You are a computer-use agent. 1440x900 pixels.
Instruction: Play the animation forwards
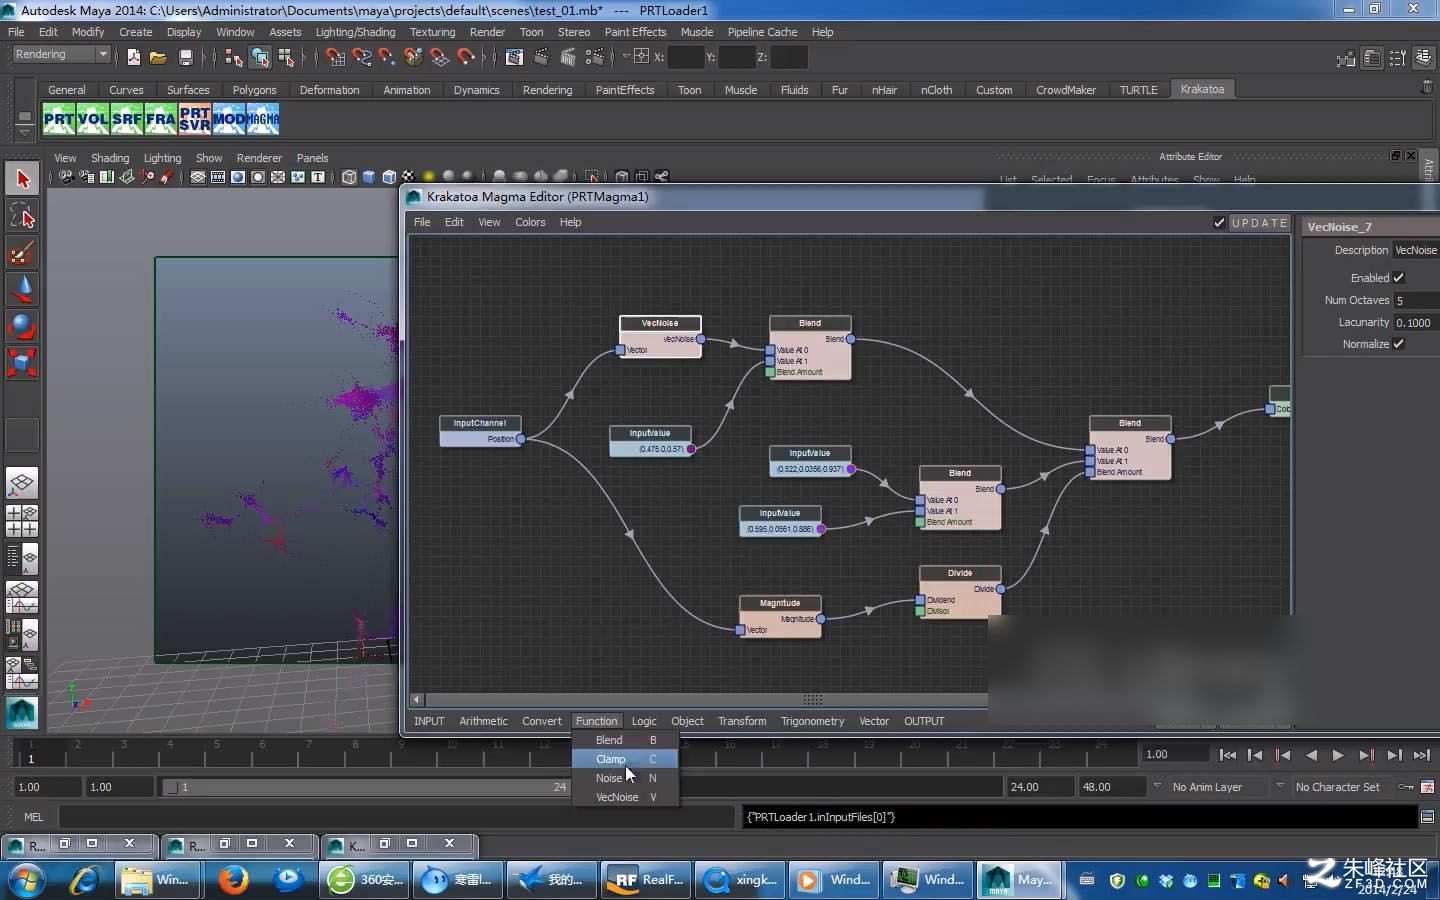[x=1338, y=755]
